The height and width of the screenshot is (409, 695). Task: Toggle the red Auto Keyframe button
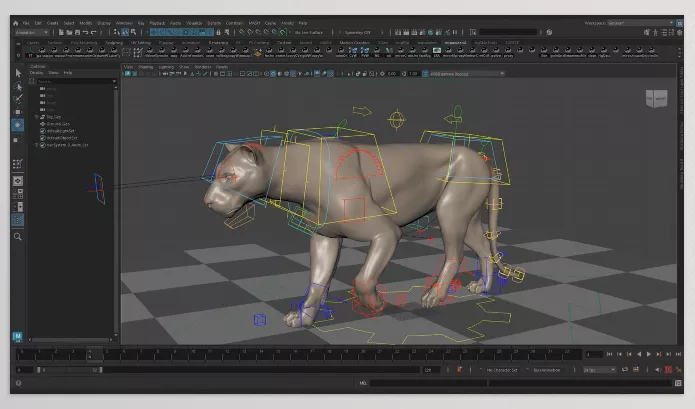pos(668,370)
